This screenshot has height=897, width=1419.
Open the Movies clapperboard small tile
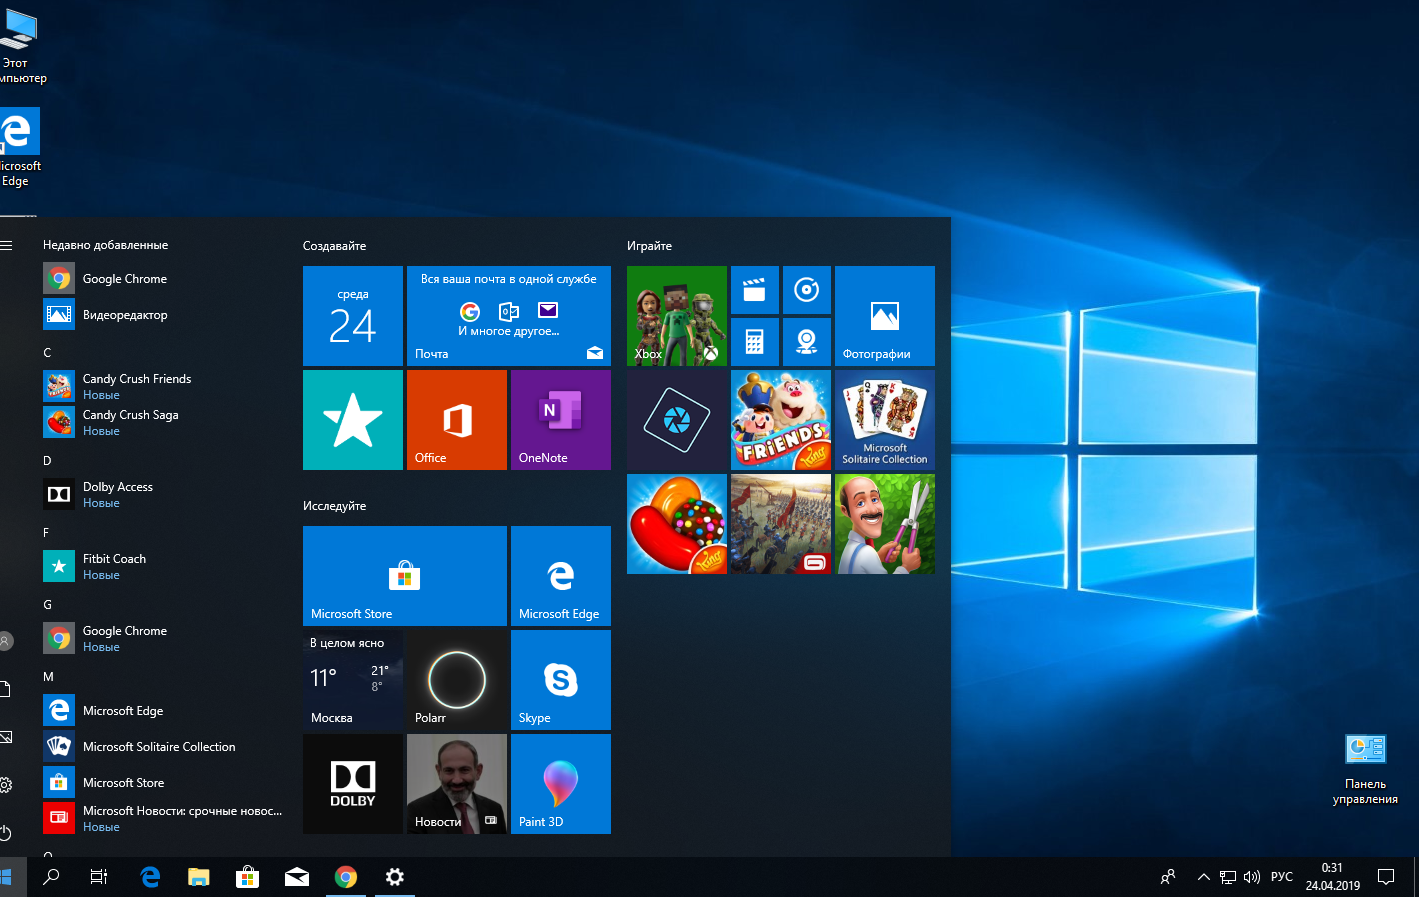point(755,290)
